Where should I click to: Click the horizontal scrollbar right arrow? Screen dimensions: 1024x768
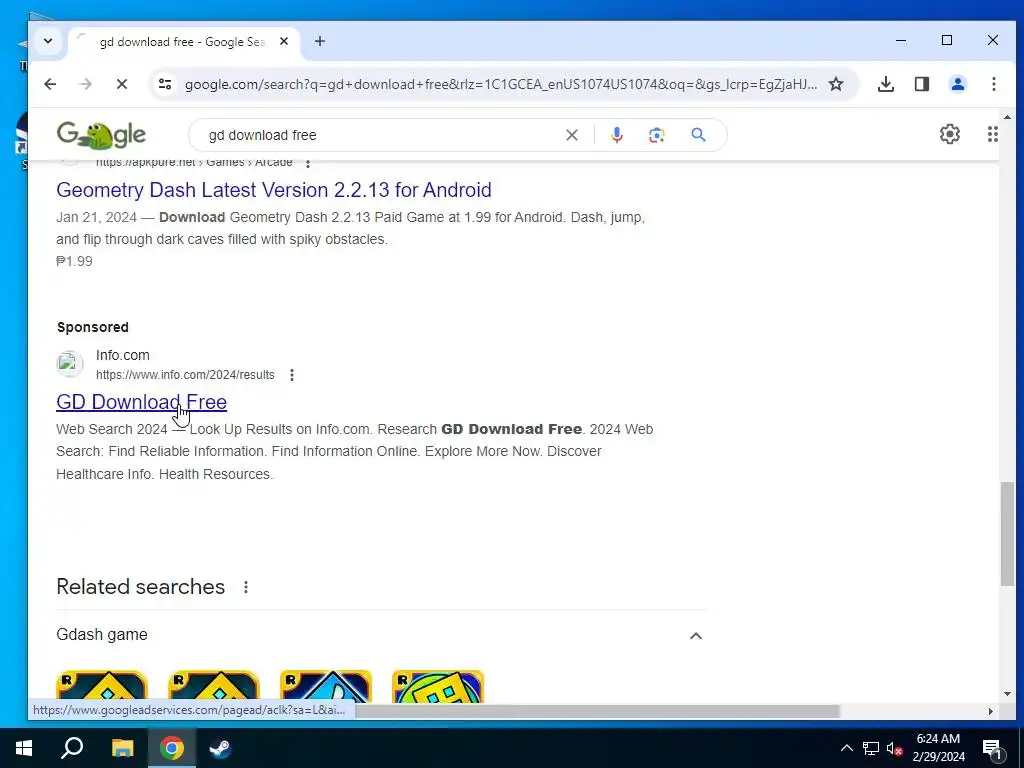991,711
